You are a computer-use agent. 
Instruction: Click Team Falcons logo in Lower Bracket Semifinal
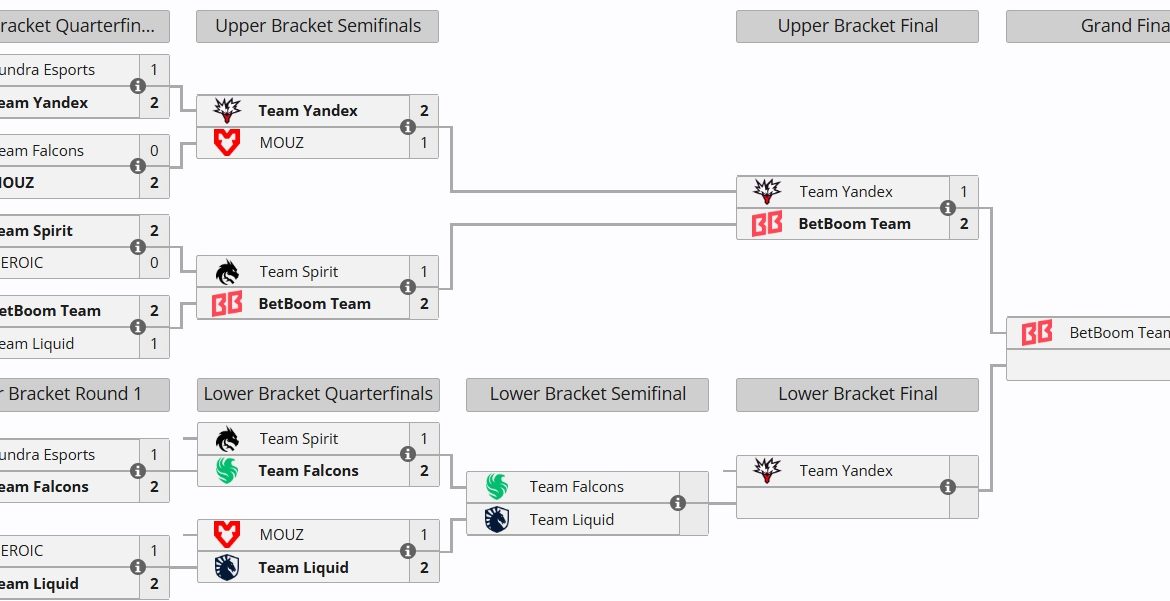tap(497, 487)
